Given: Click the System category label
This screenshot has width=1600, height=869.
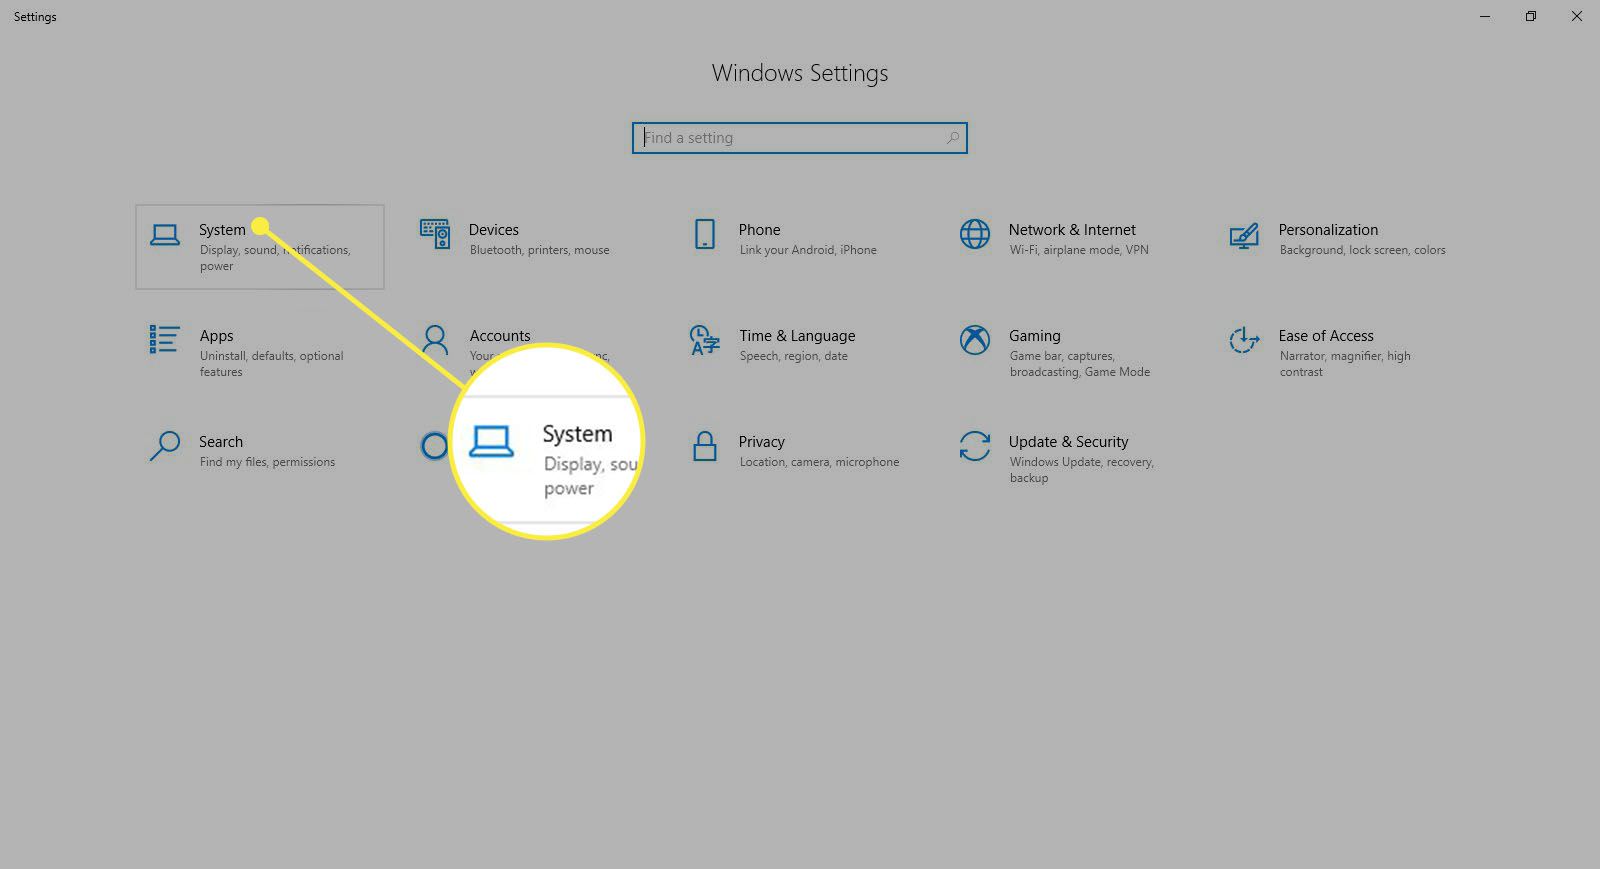Looking at the screenshot, I should (x=222, y=230).
